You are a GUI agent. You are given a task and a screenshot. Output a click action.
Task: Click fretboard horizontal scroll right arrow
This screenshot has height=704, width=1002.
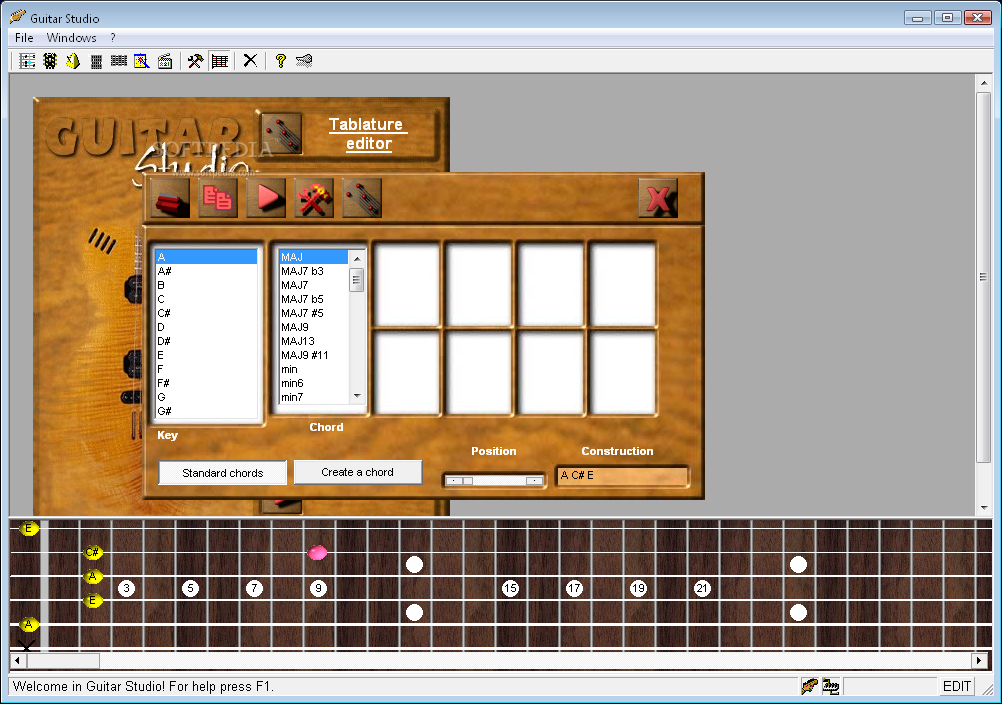tap(979, 661)
